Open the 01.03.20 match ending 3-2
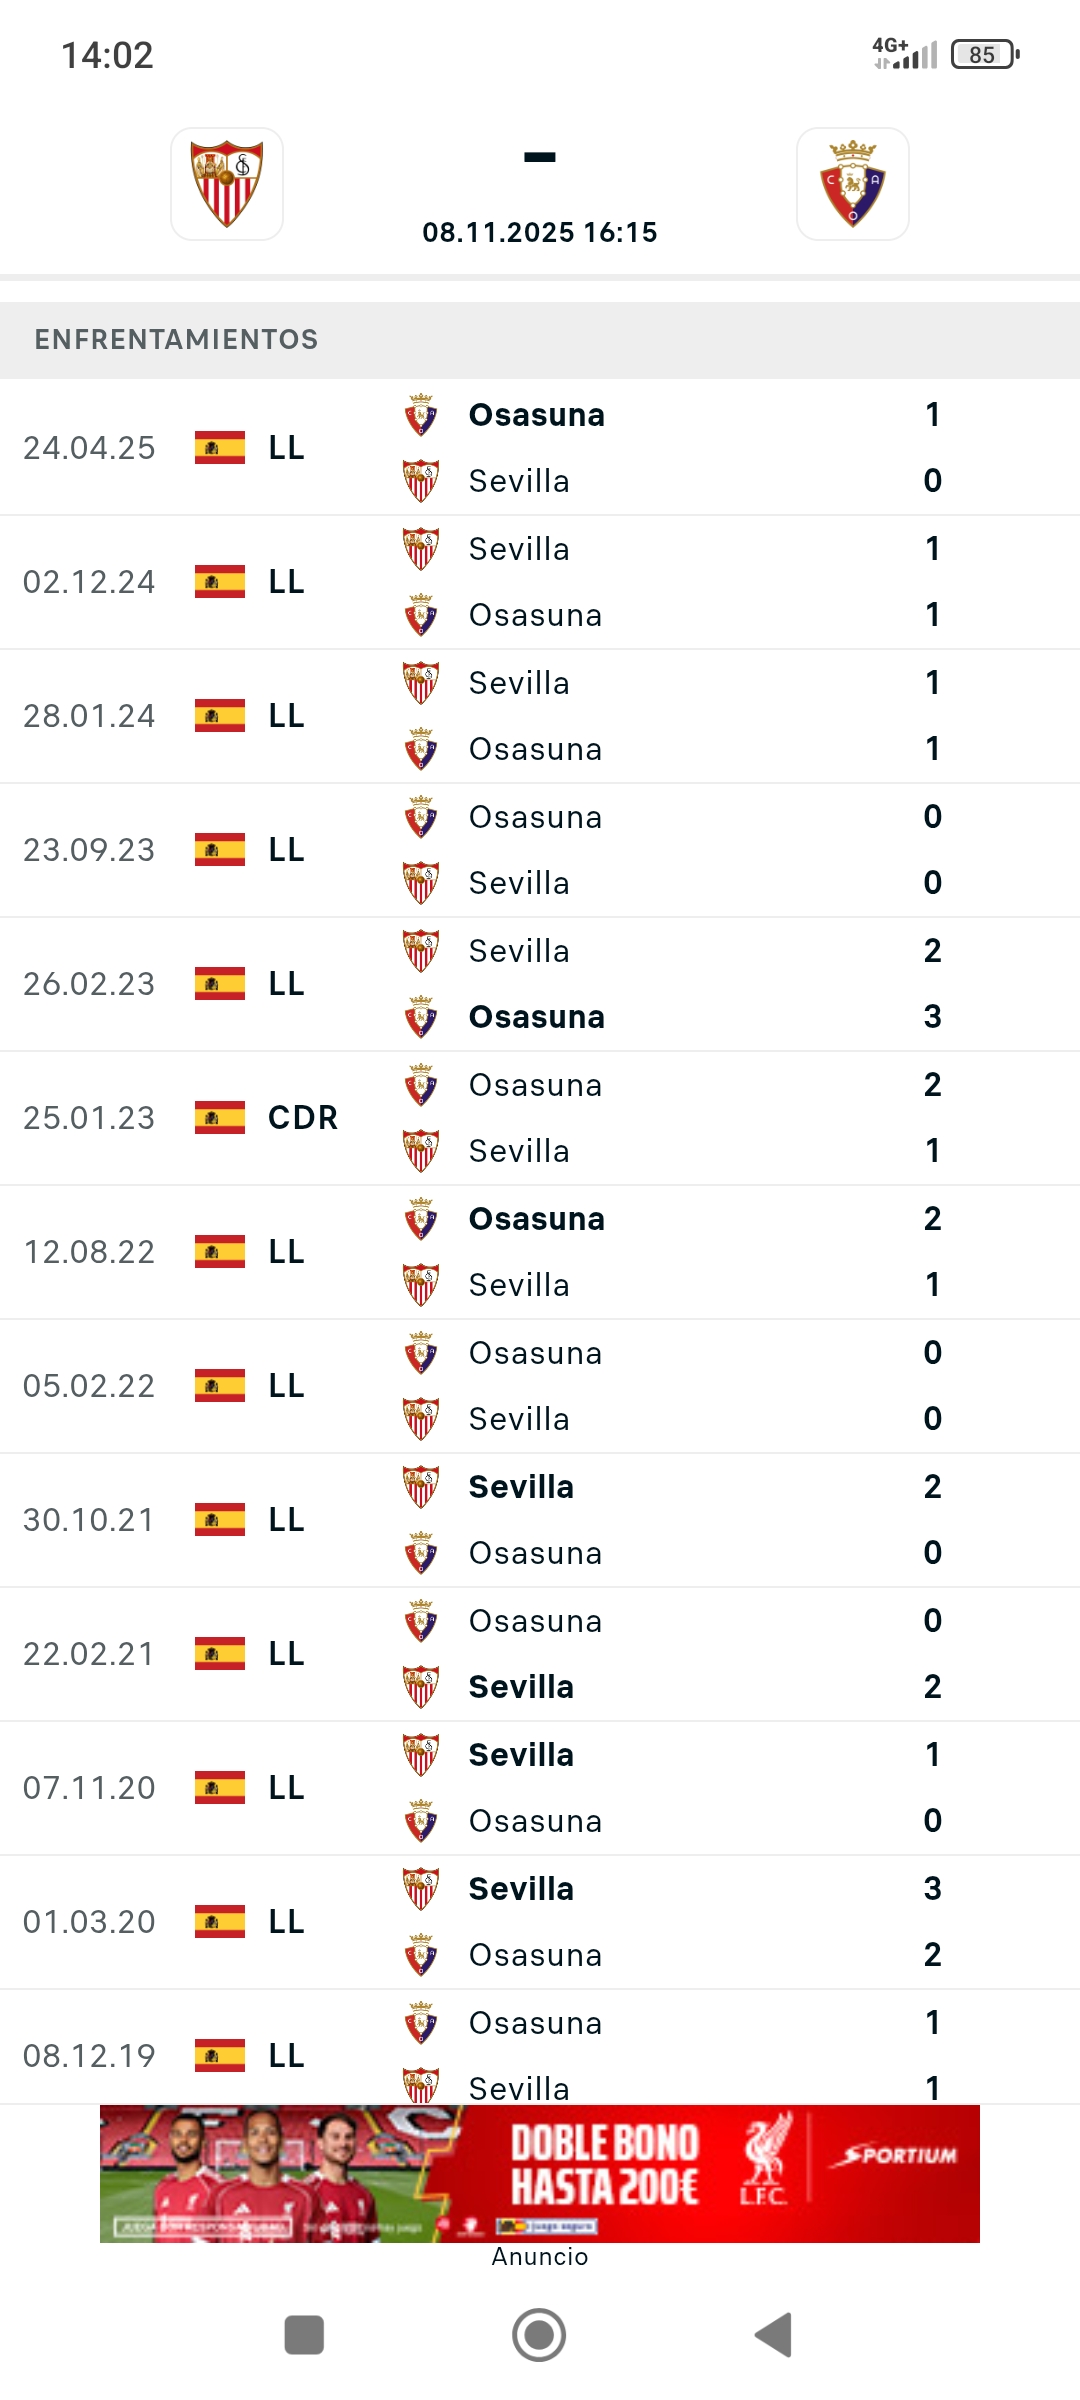Viewport: 1080px width, 2400px height. [x=540, y=1922]
